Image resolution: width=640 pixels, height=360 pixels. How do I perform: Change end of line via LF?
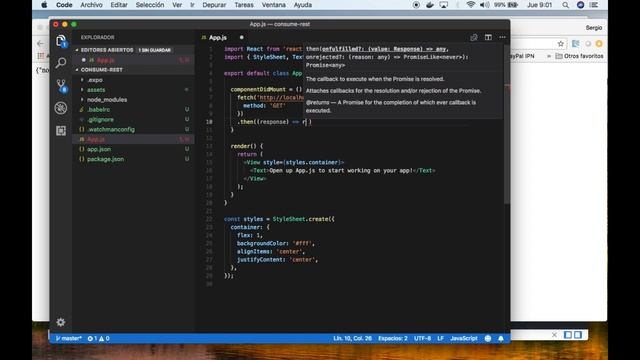(440, 338)
